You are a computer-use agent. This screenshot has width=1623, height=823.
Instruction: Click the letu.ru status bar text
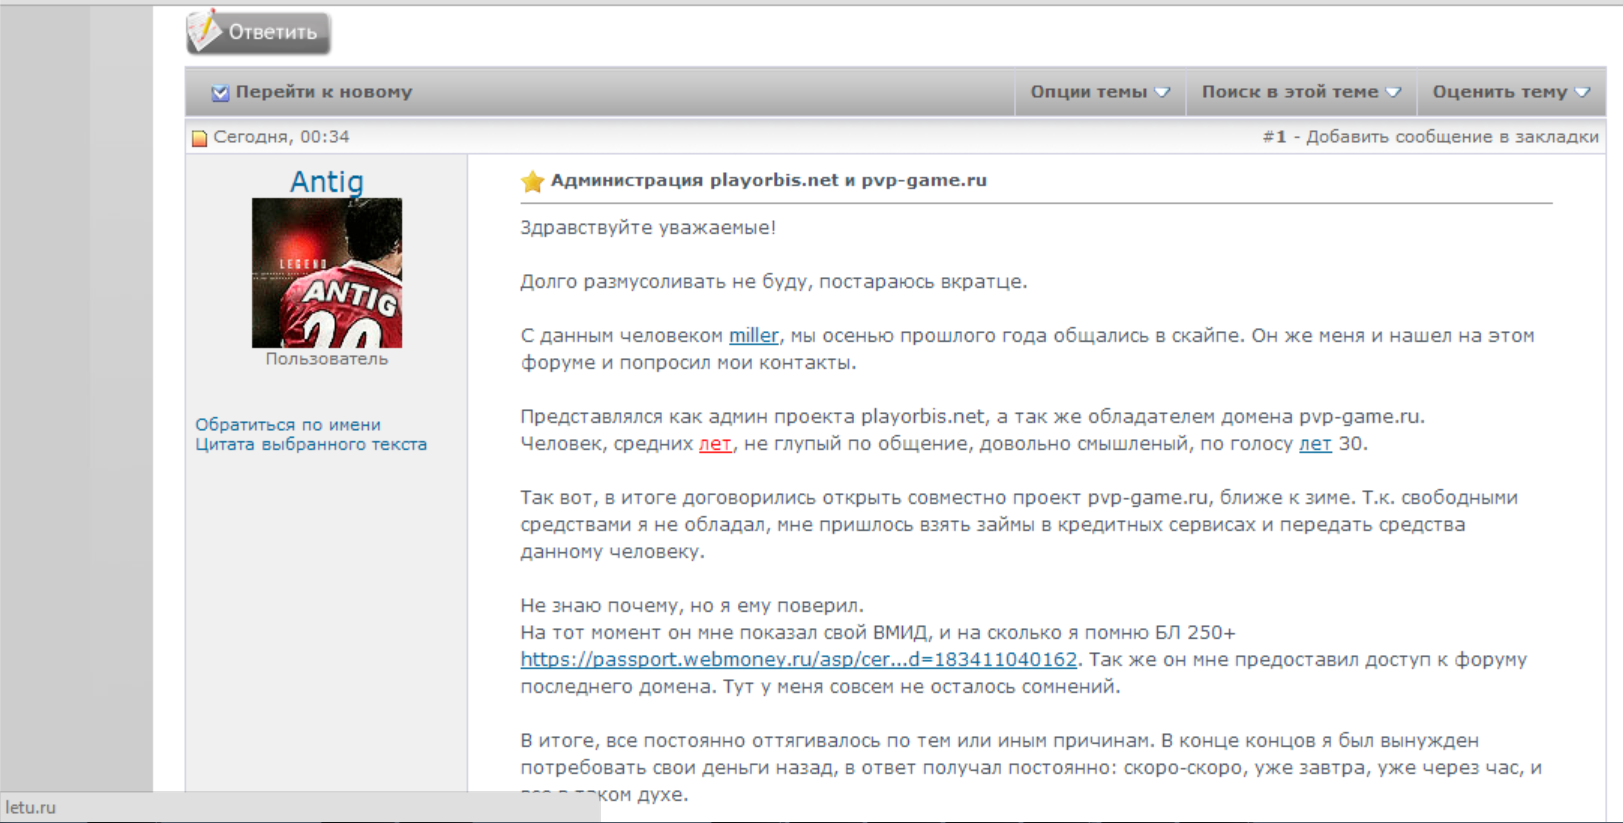tap(31, 808)
